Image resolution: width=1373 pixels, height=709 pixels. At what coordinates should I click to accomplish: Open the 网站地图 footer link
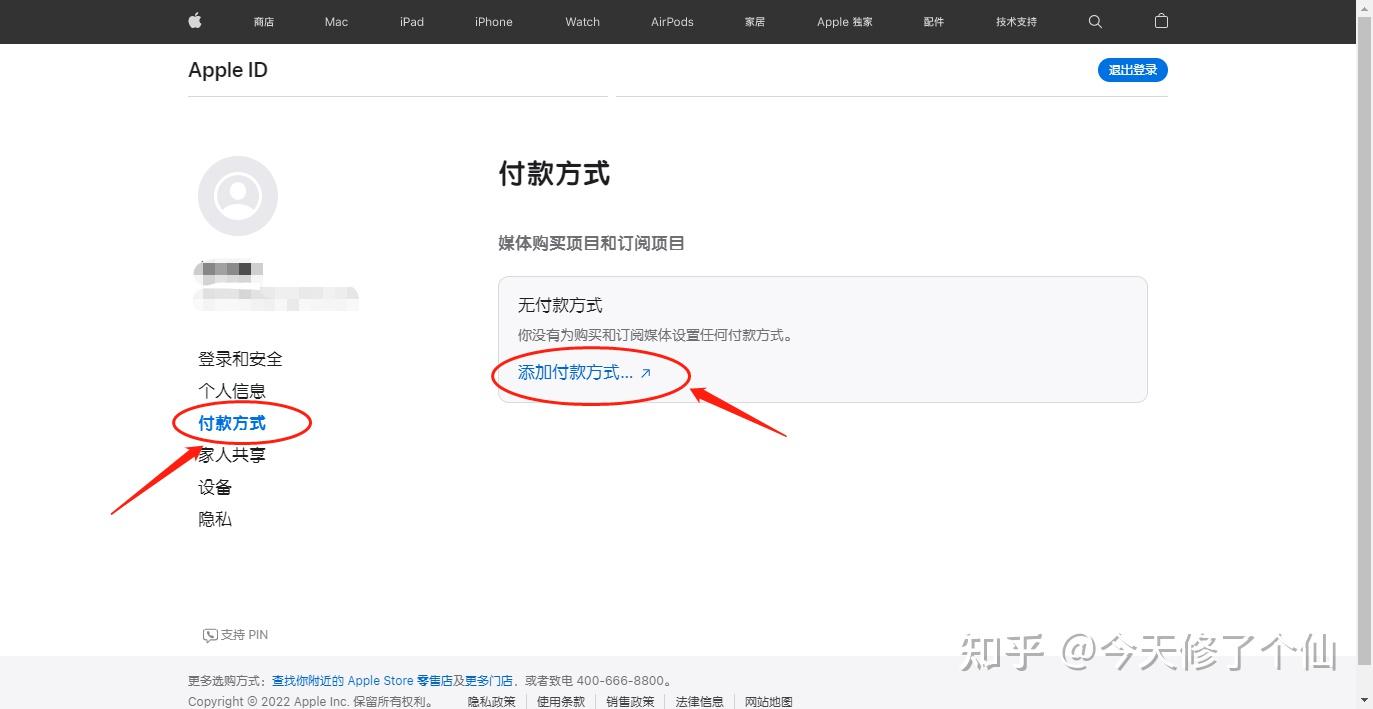(x=769, y=702)
